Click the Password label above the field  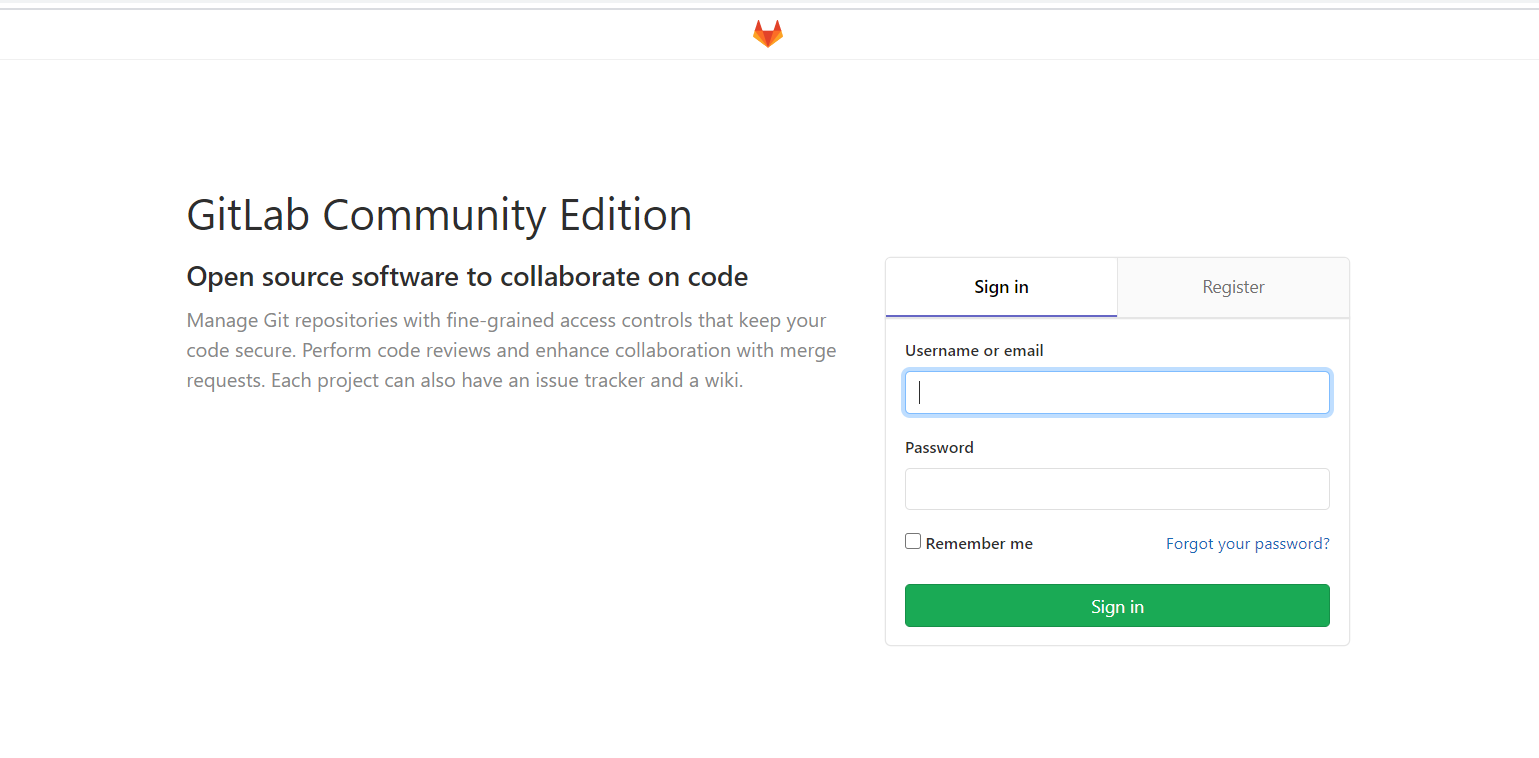(x=939, y=447)
